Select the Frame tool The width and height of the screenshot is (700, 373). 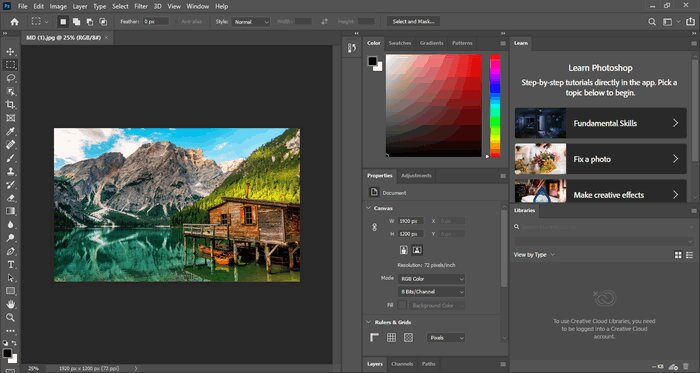pos(10,118)
